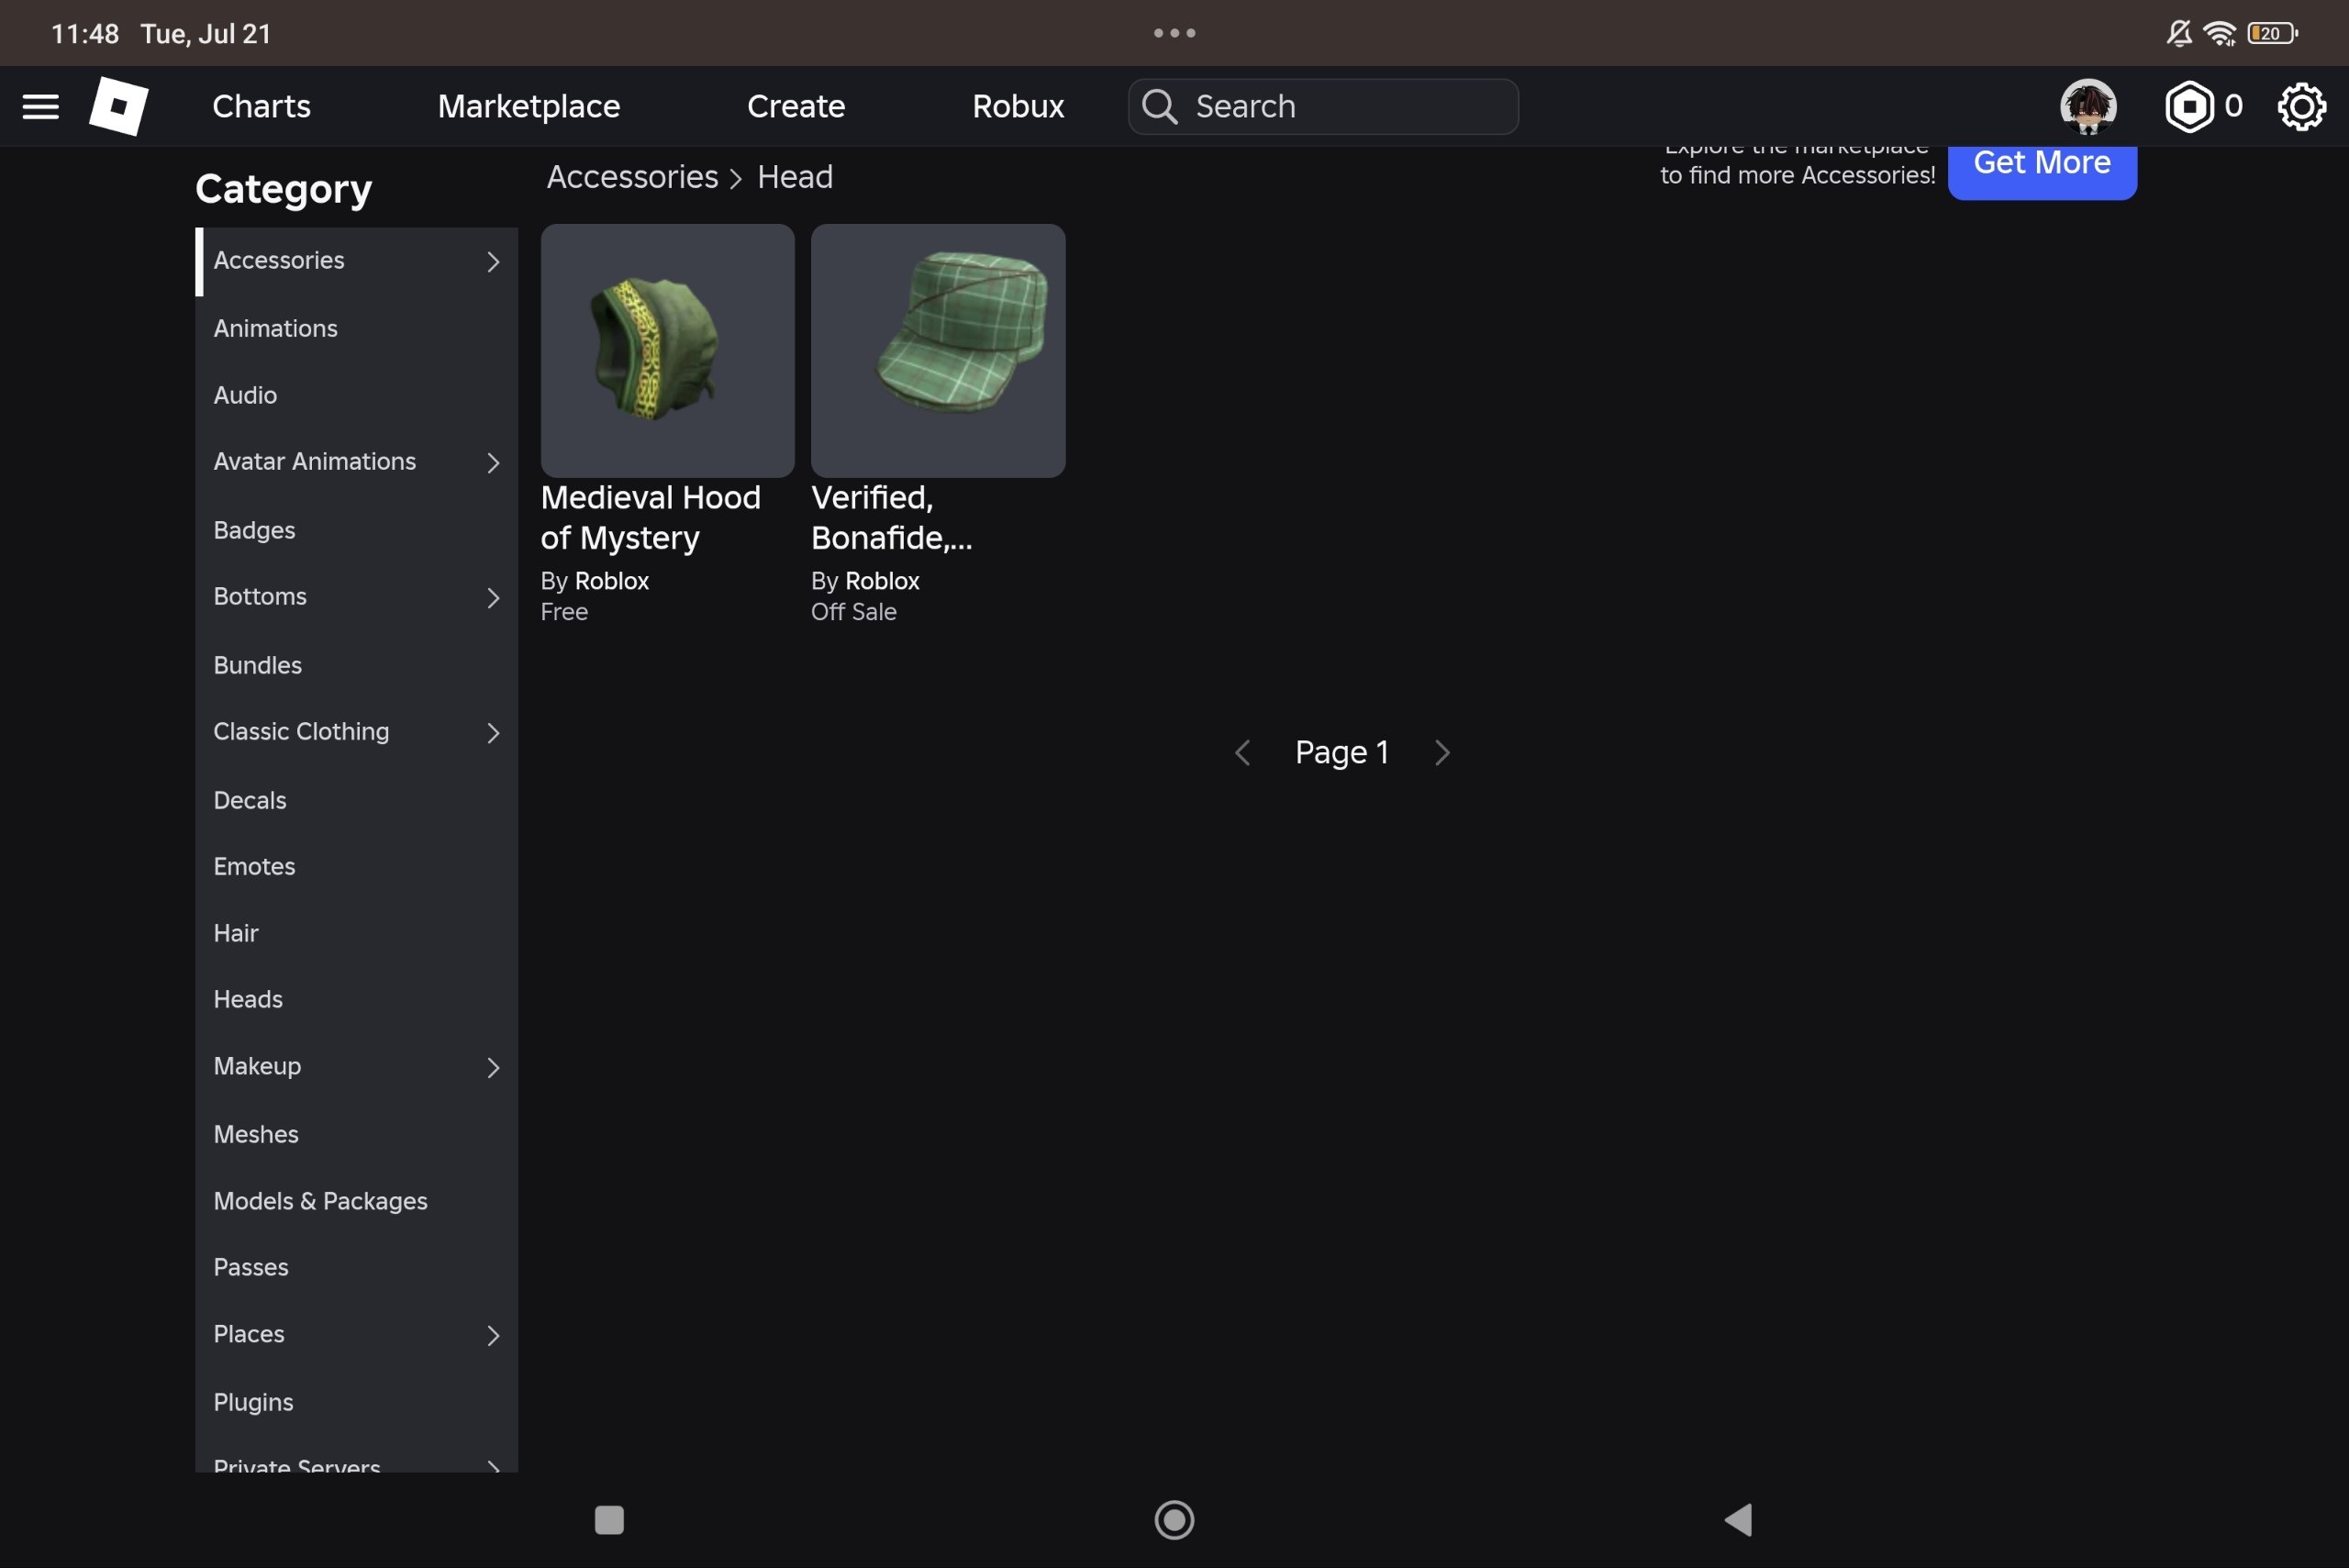Click the Free price label
Screen dimensions: 2349x1568
click(564, 612)
